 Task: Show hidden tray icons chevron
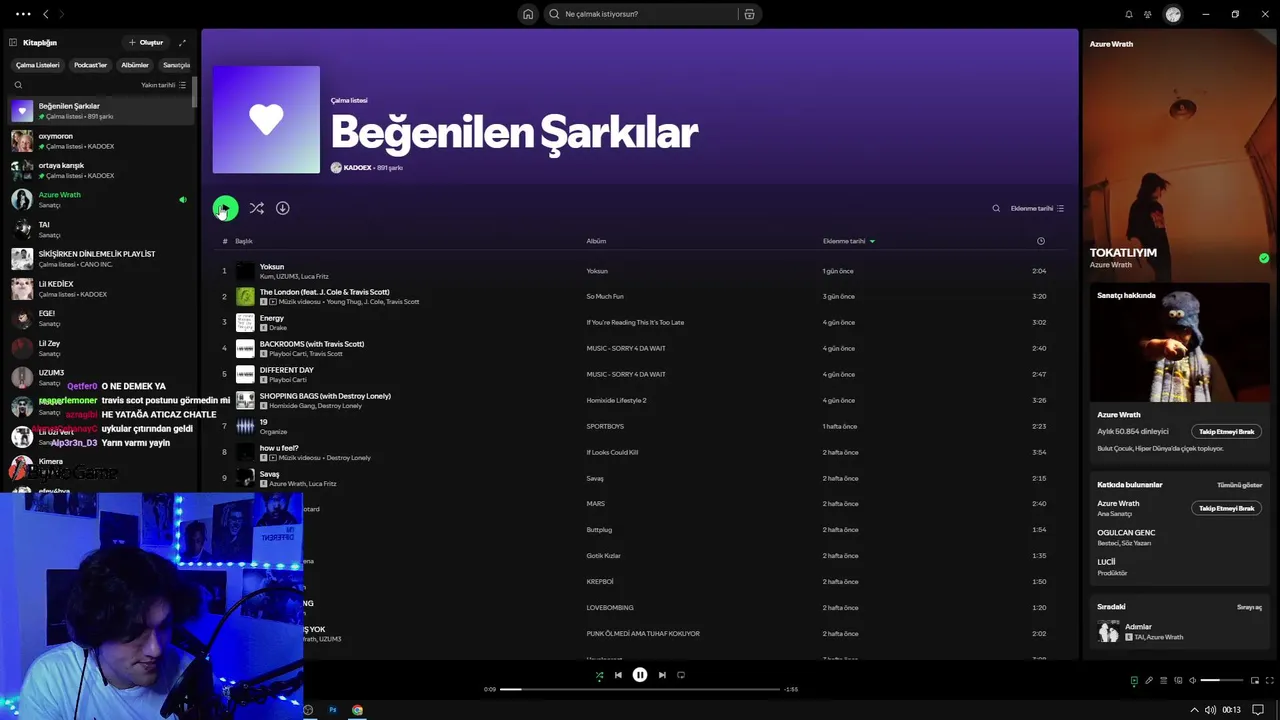pos(1194,710)
